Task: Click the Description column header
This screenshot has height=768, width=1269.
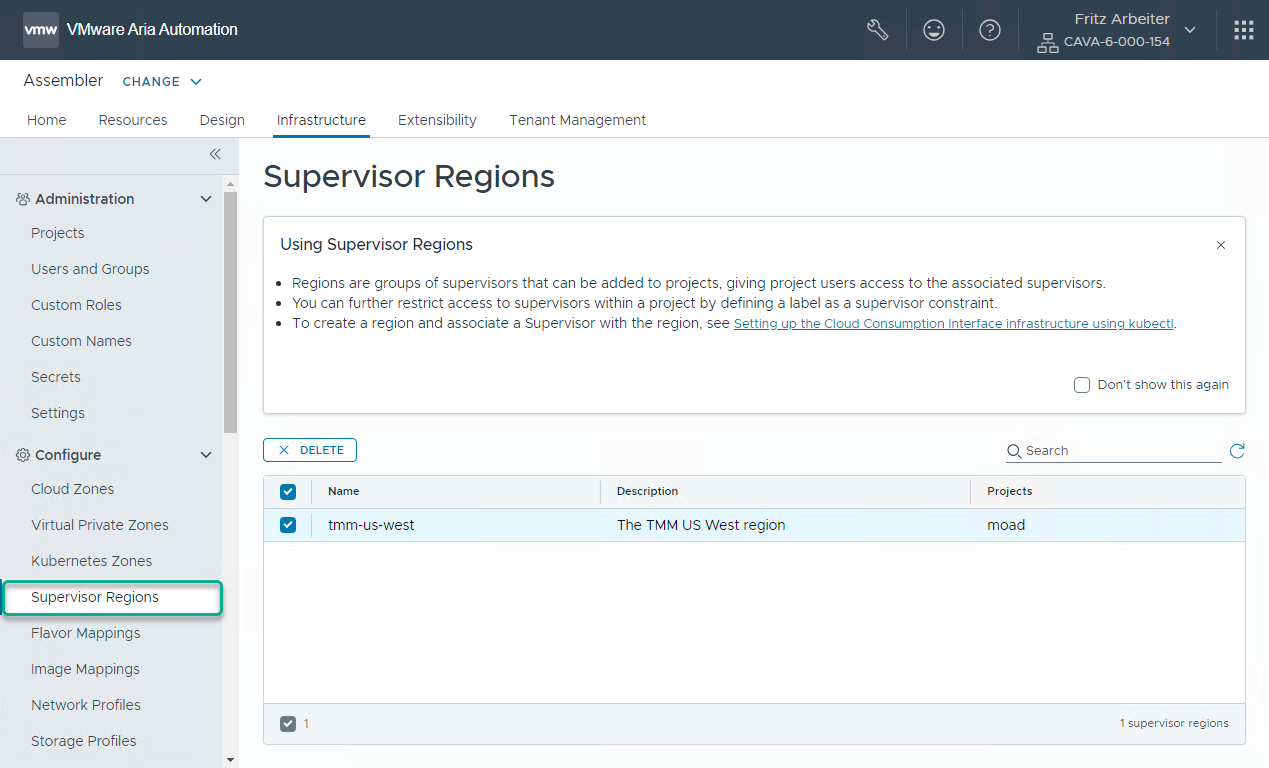Action: click(648, 491)
